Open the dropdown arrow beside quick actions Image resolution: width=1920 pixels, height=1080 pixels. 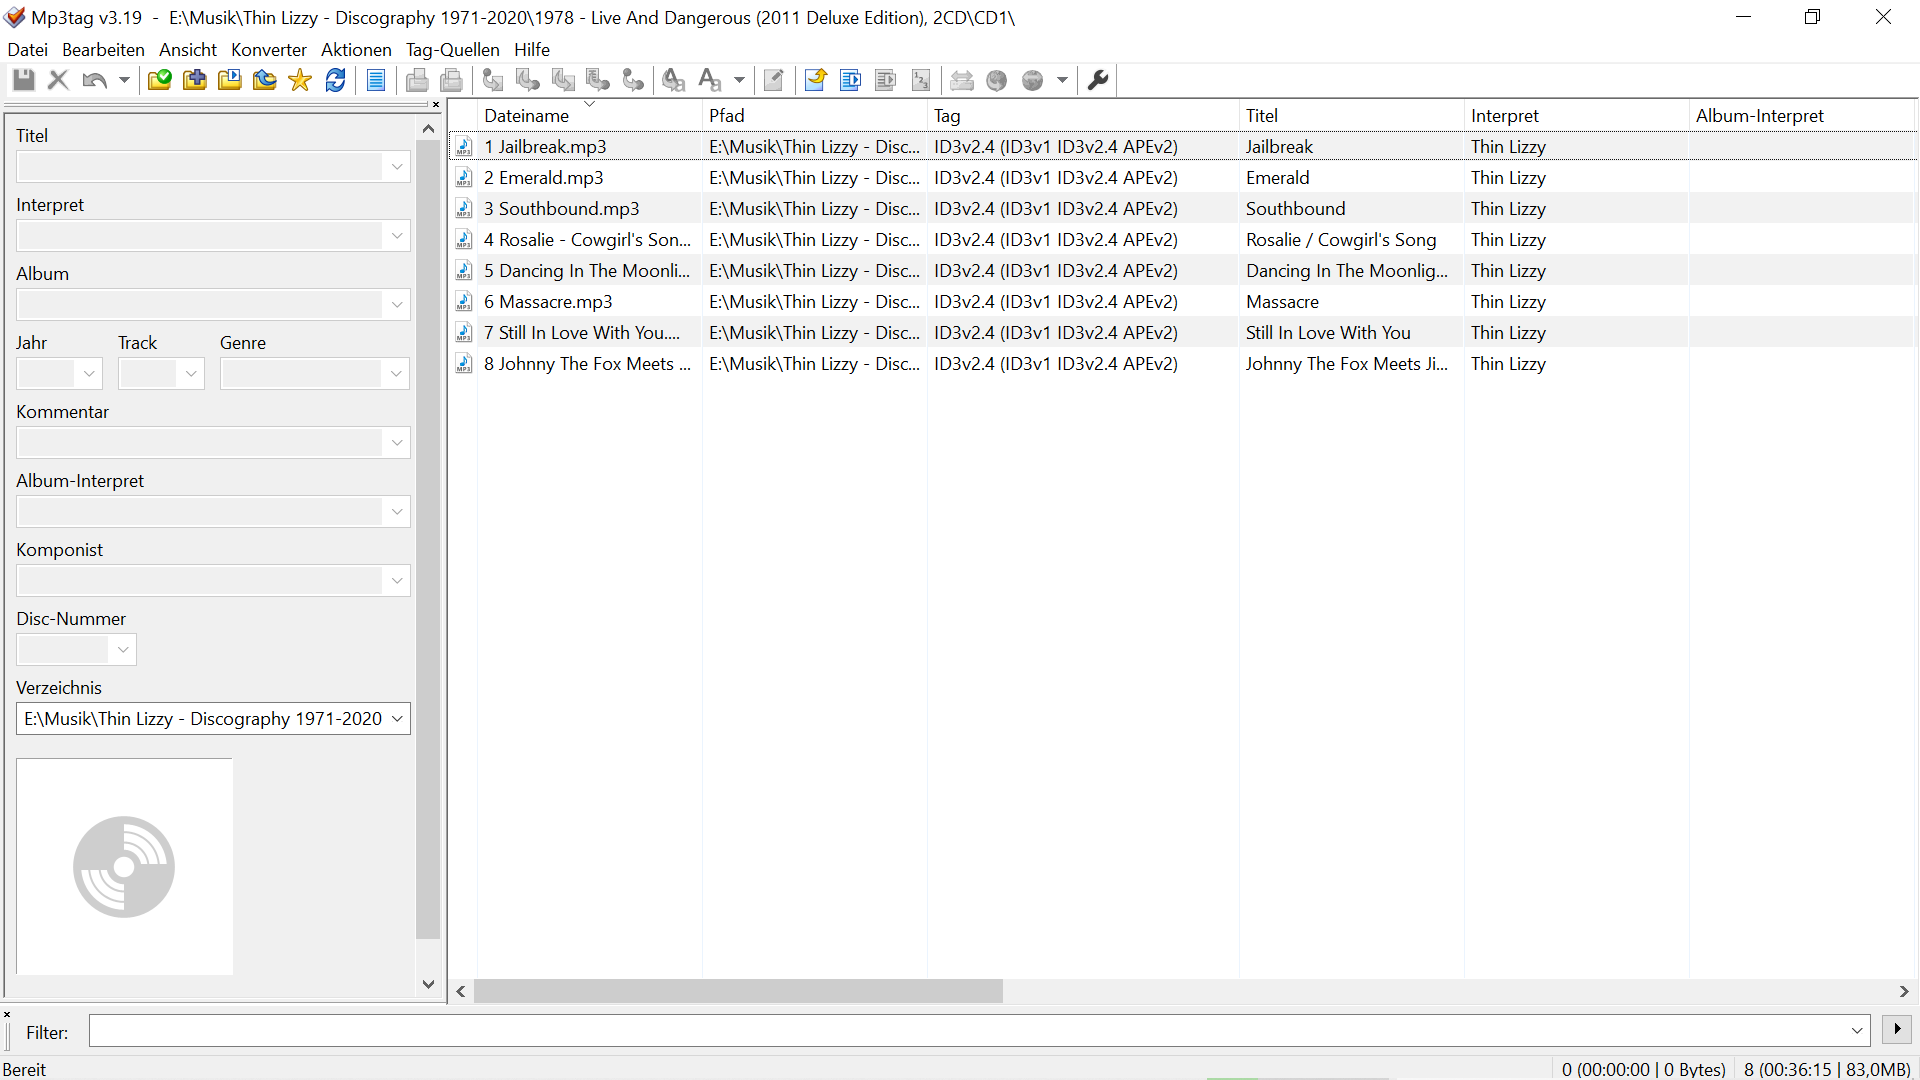(x=740, y=80)
